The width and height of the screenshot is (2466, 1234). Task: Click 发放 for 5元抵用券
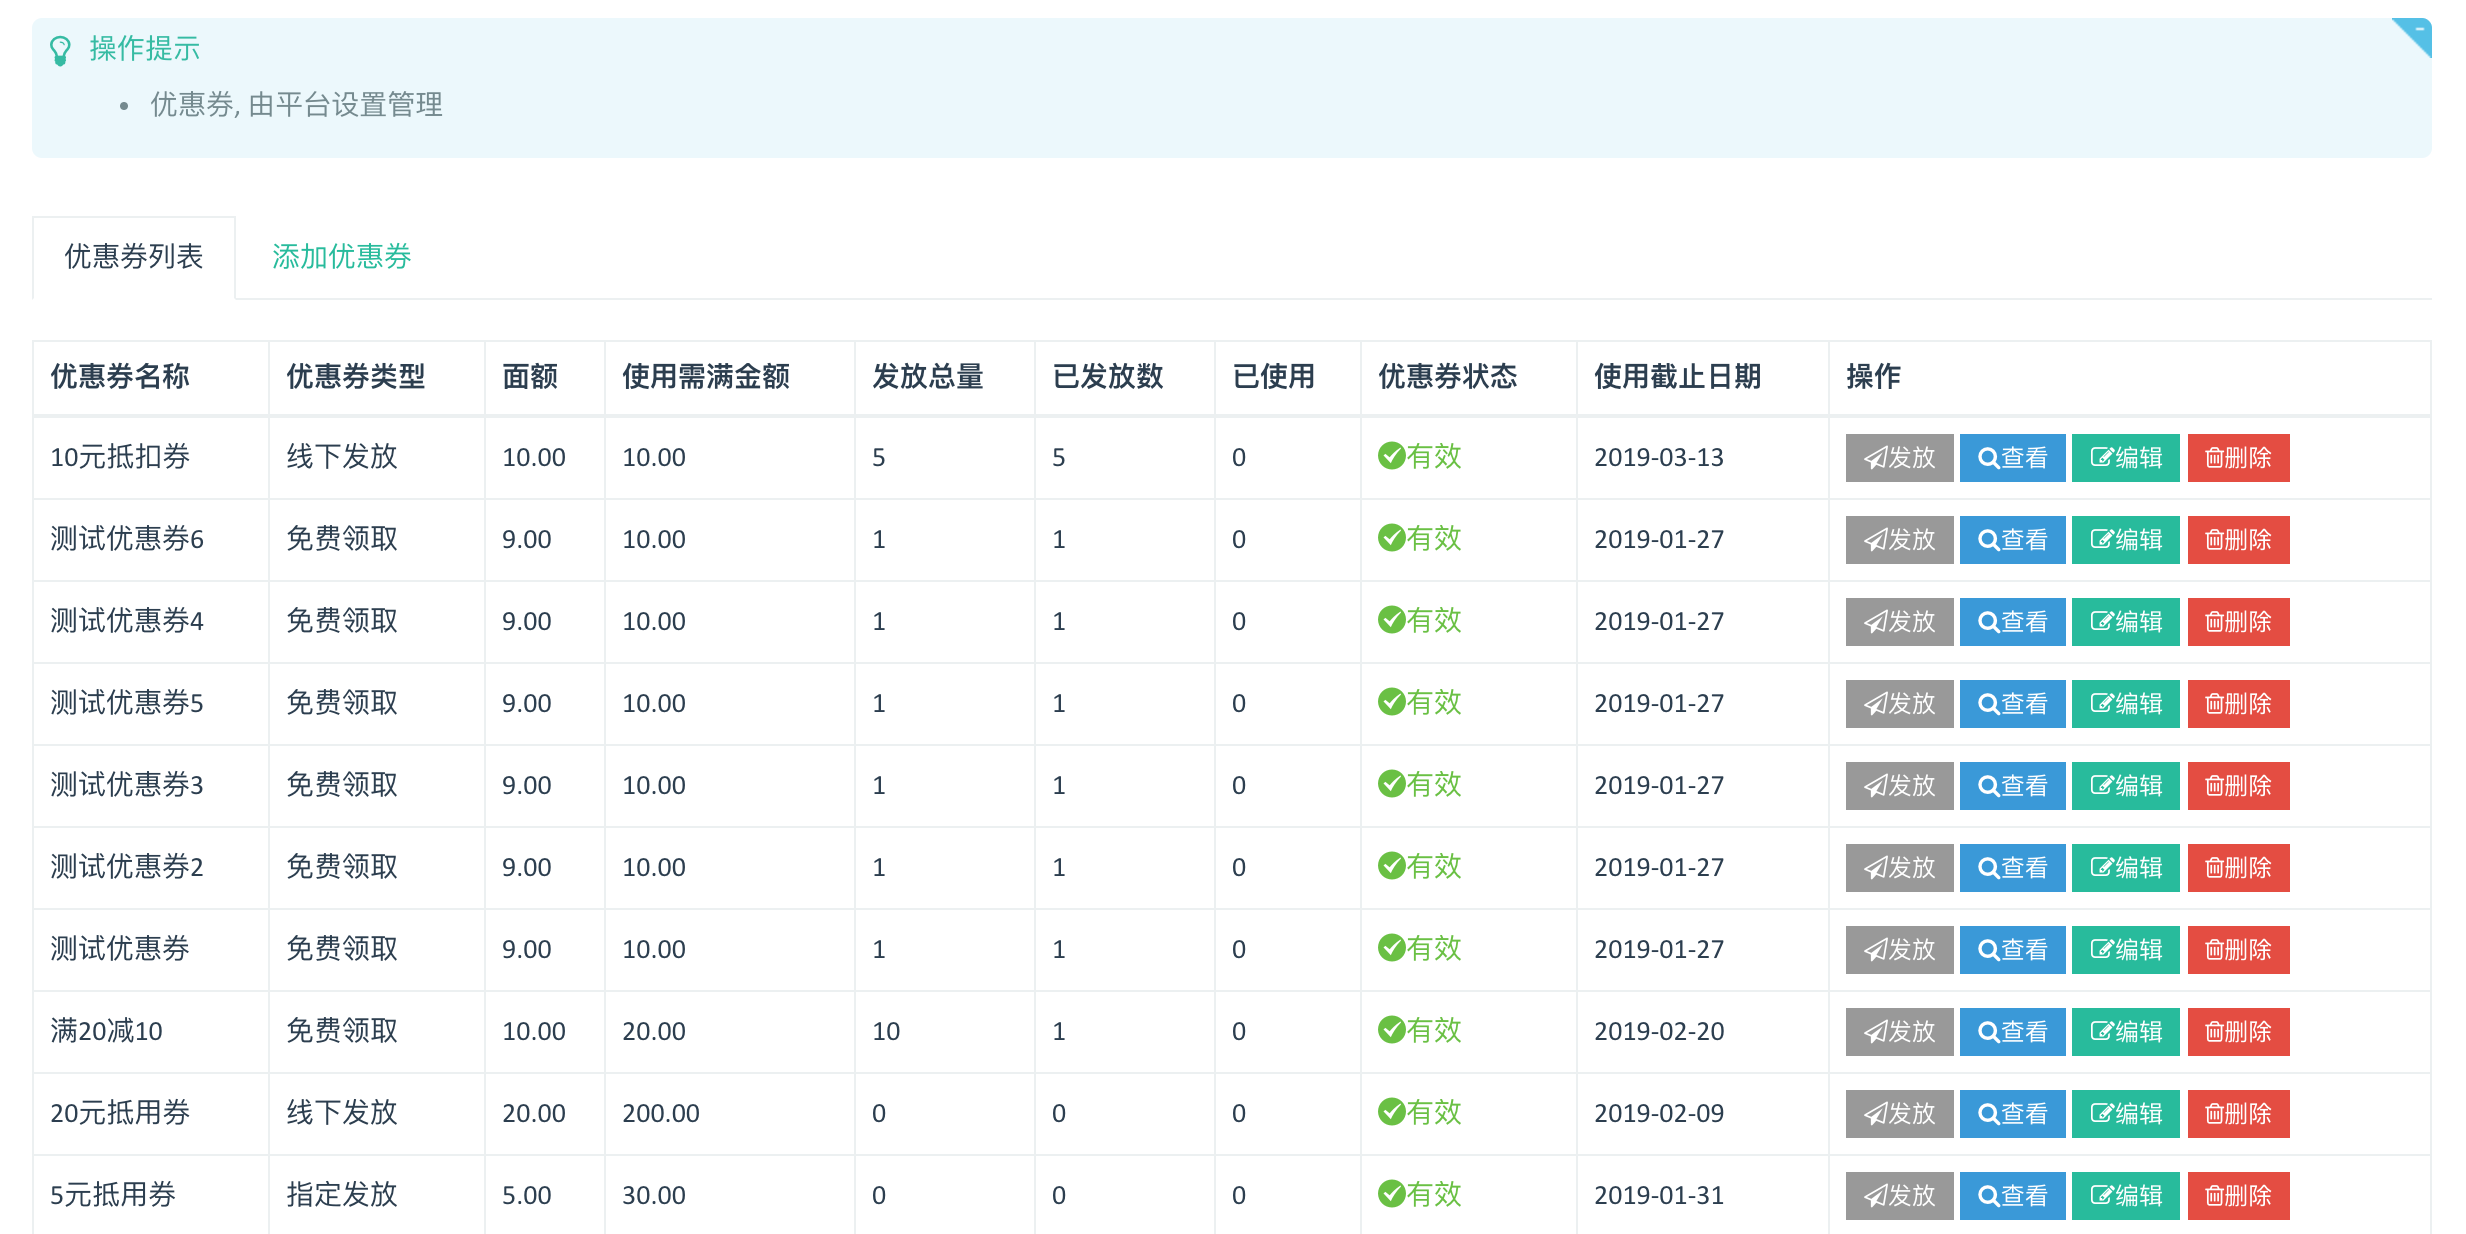pyautogui.click(x=1899, y=1196)
